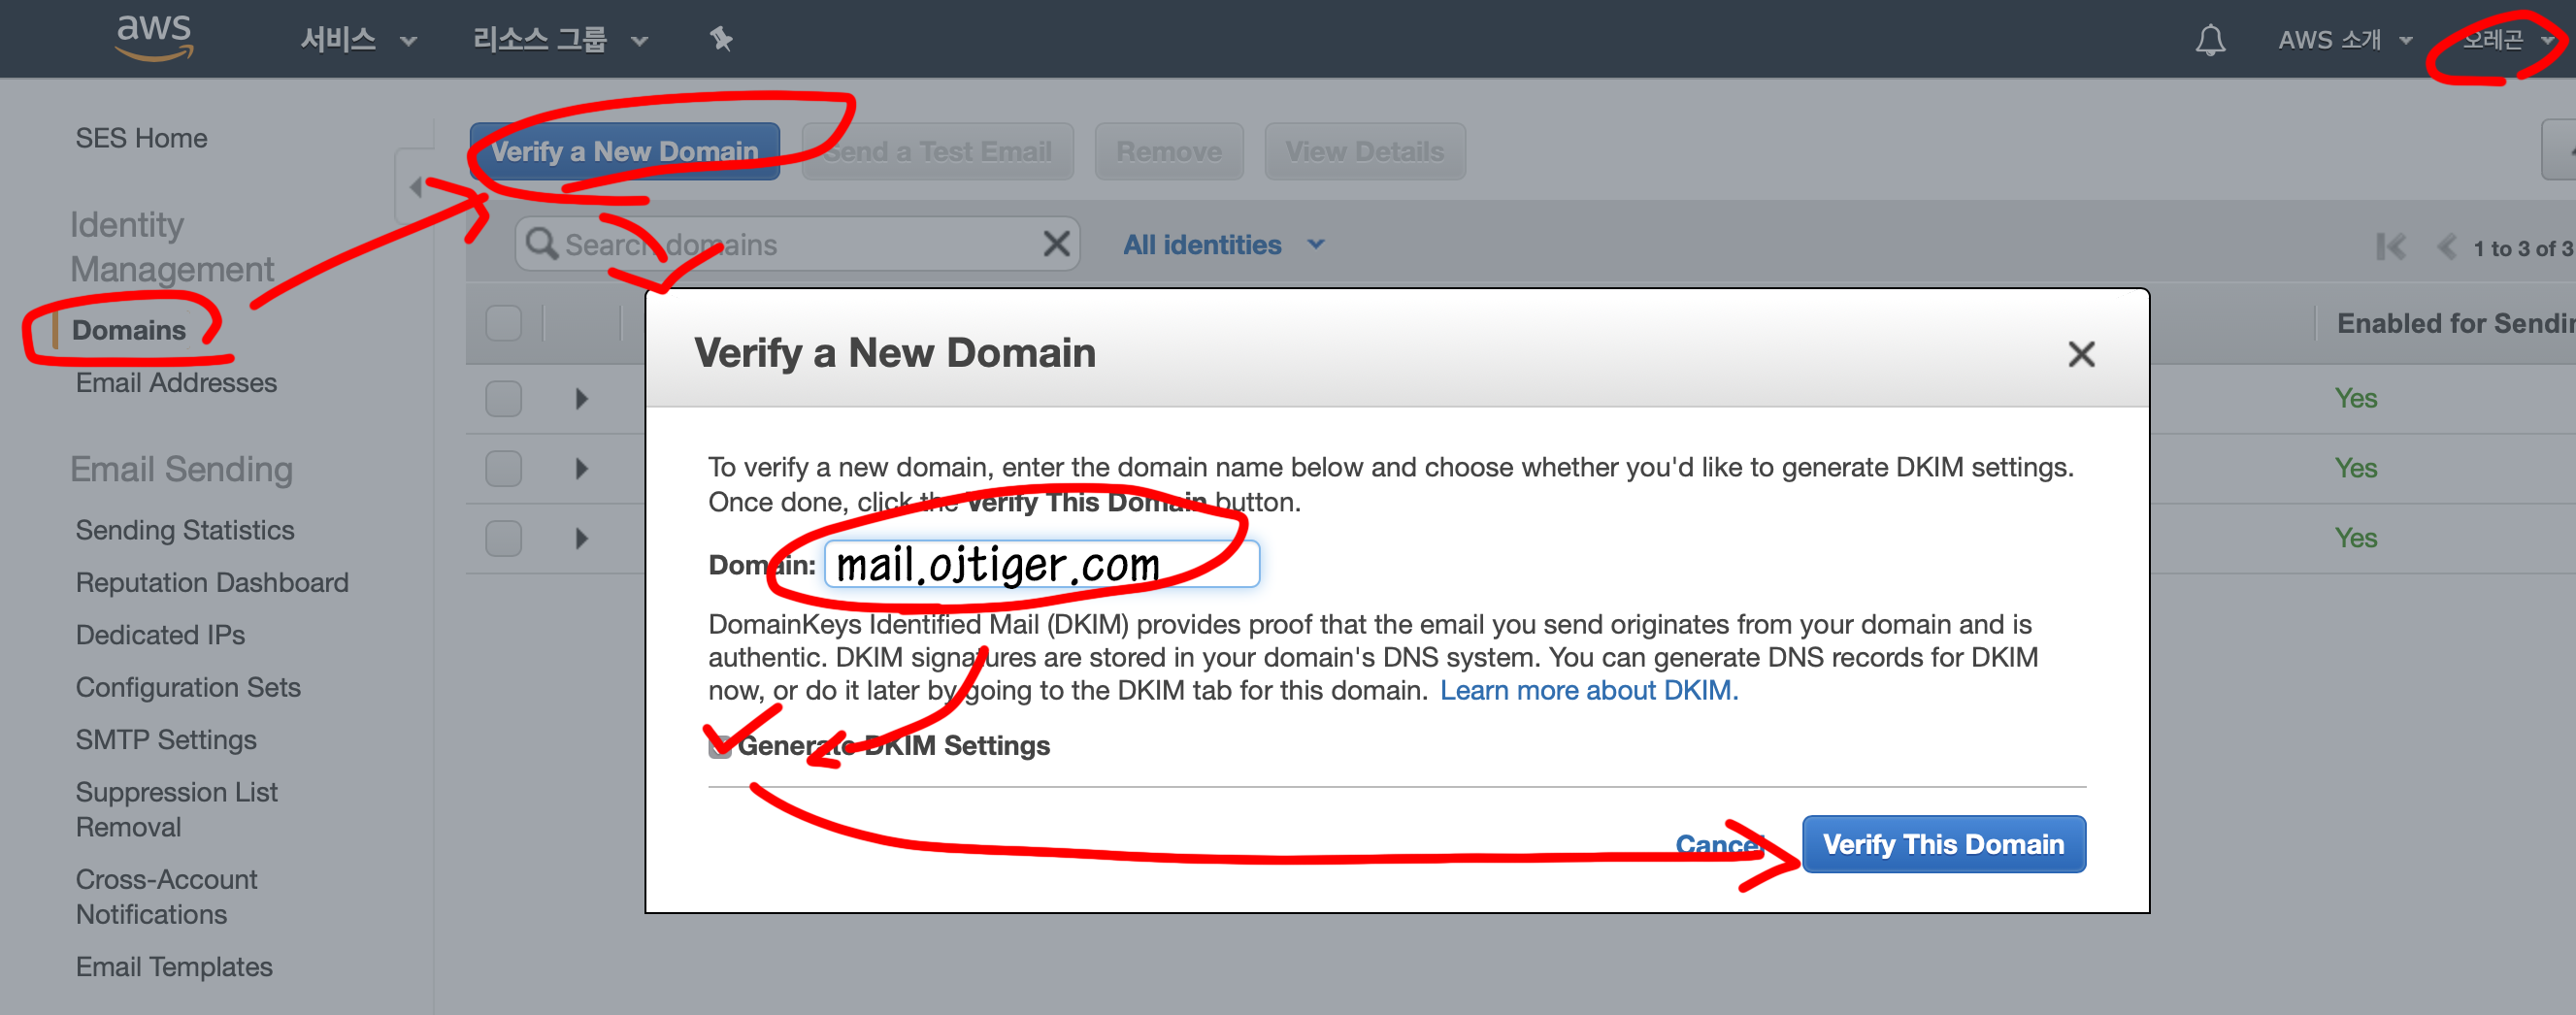This screenshot has width=2576, height=1015.
Task: Click Verify a New Domain button
Action: click(624, 151)
